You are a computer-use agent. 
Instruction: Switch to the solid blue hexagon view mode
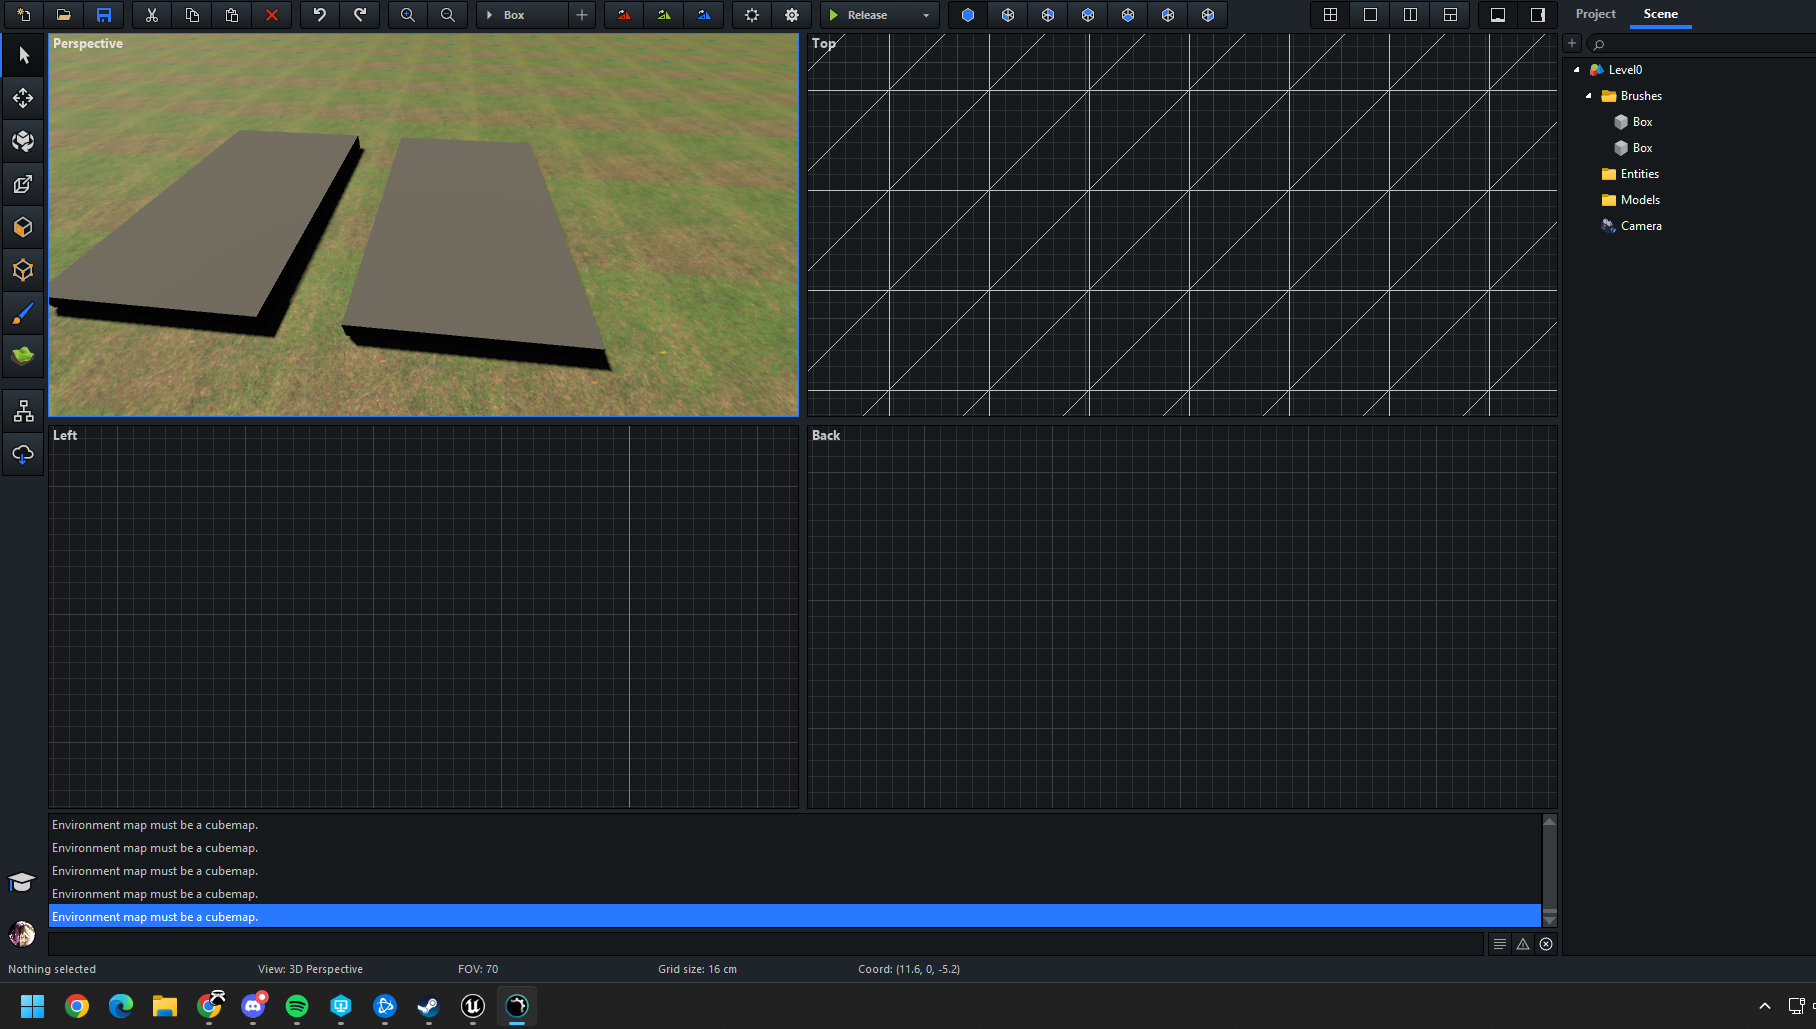pyautogui.click(x=968, y=15)
